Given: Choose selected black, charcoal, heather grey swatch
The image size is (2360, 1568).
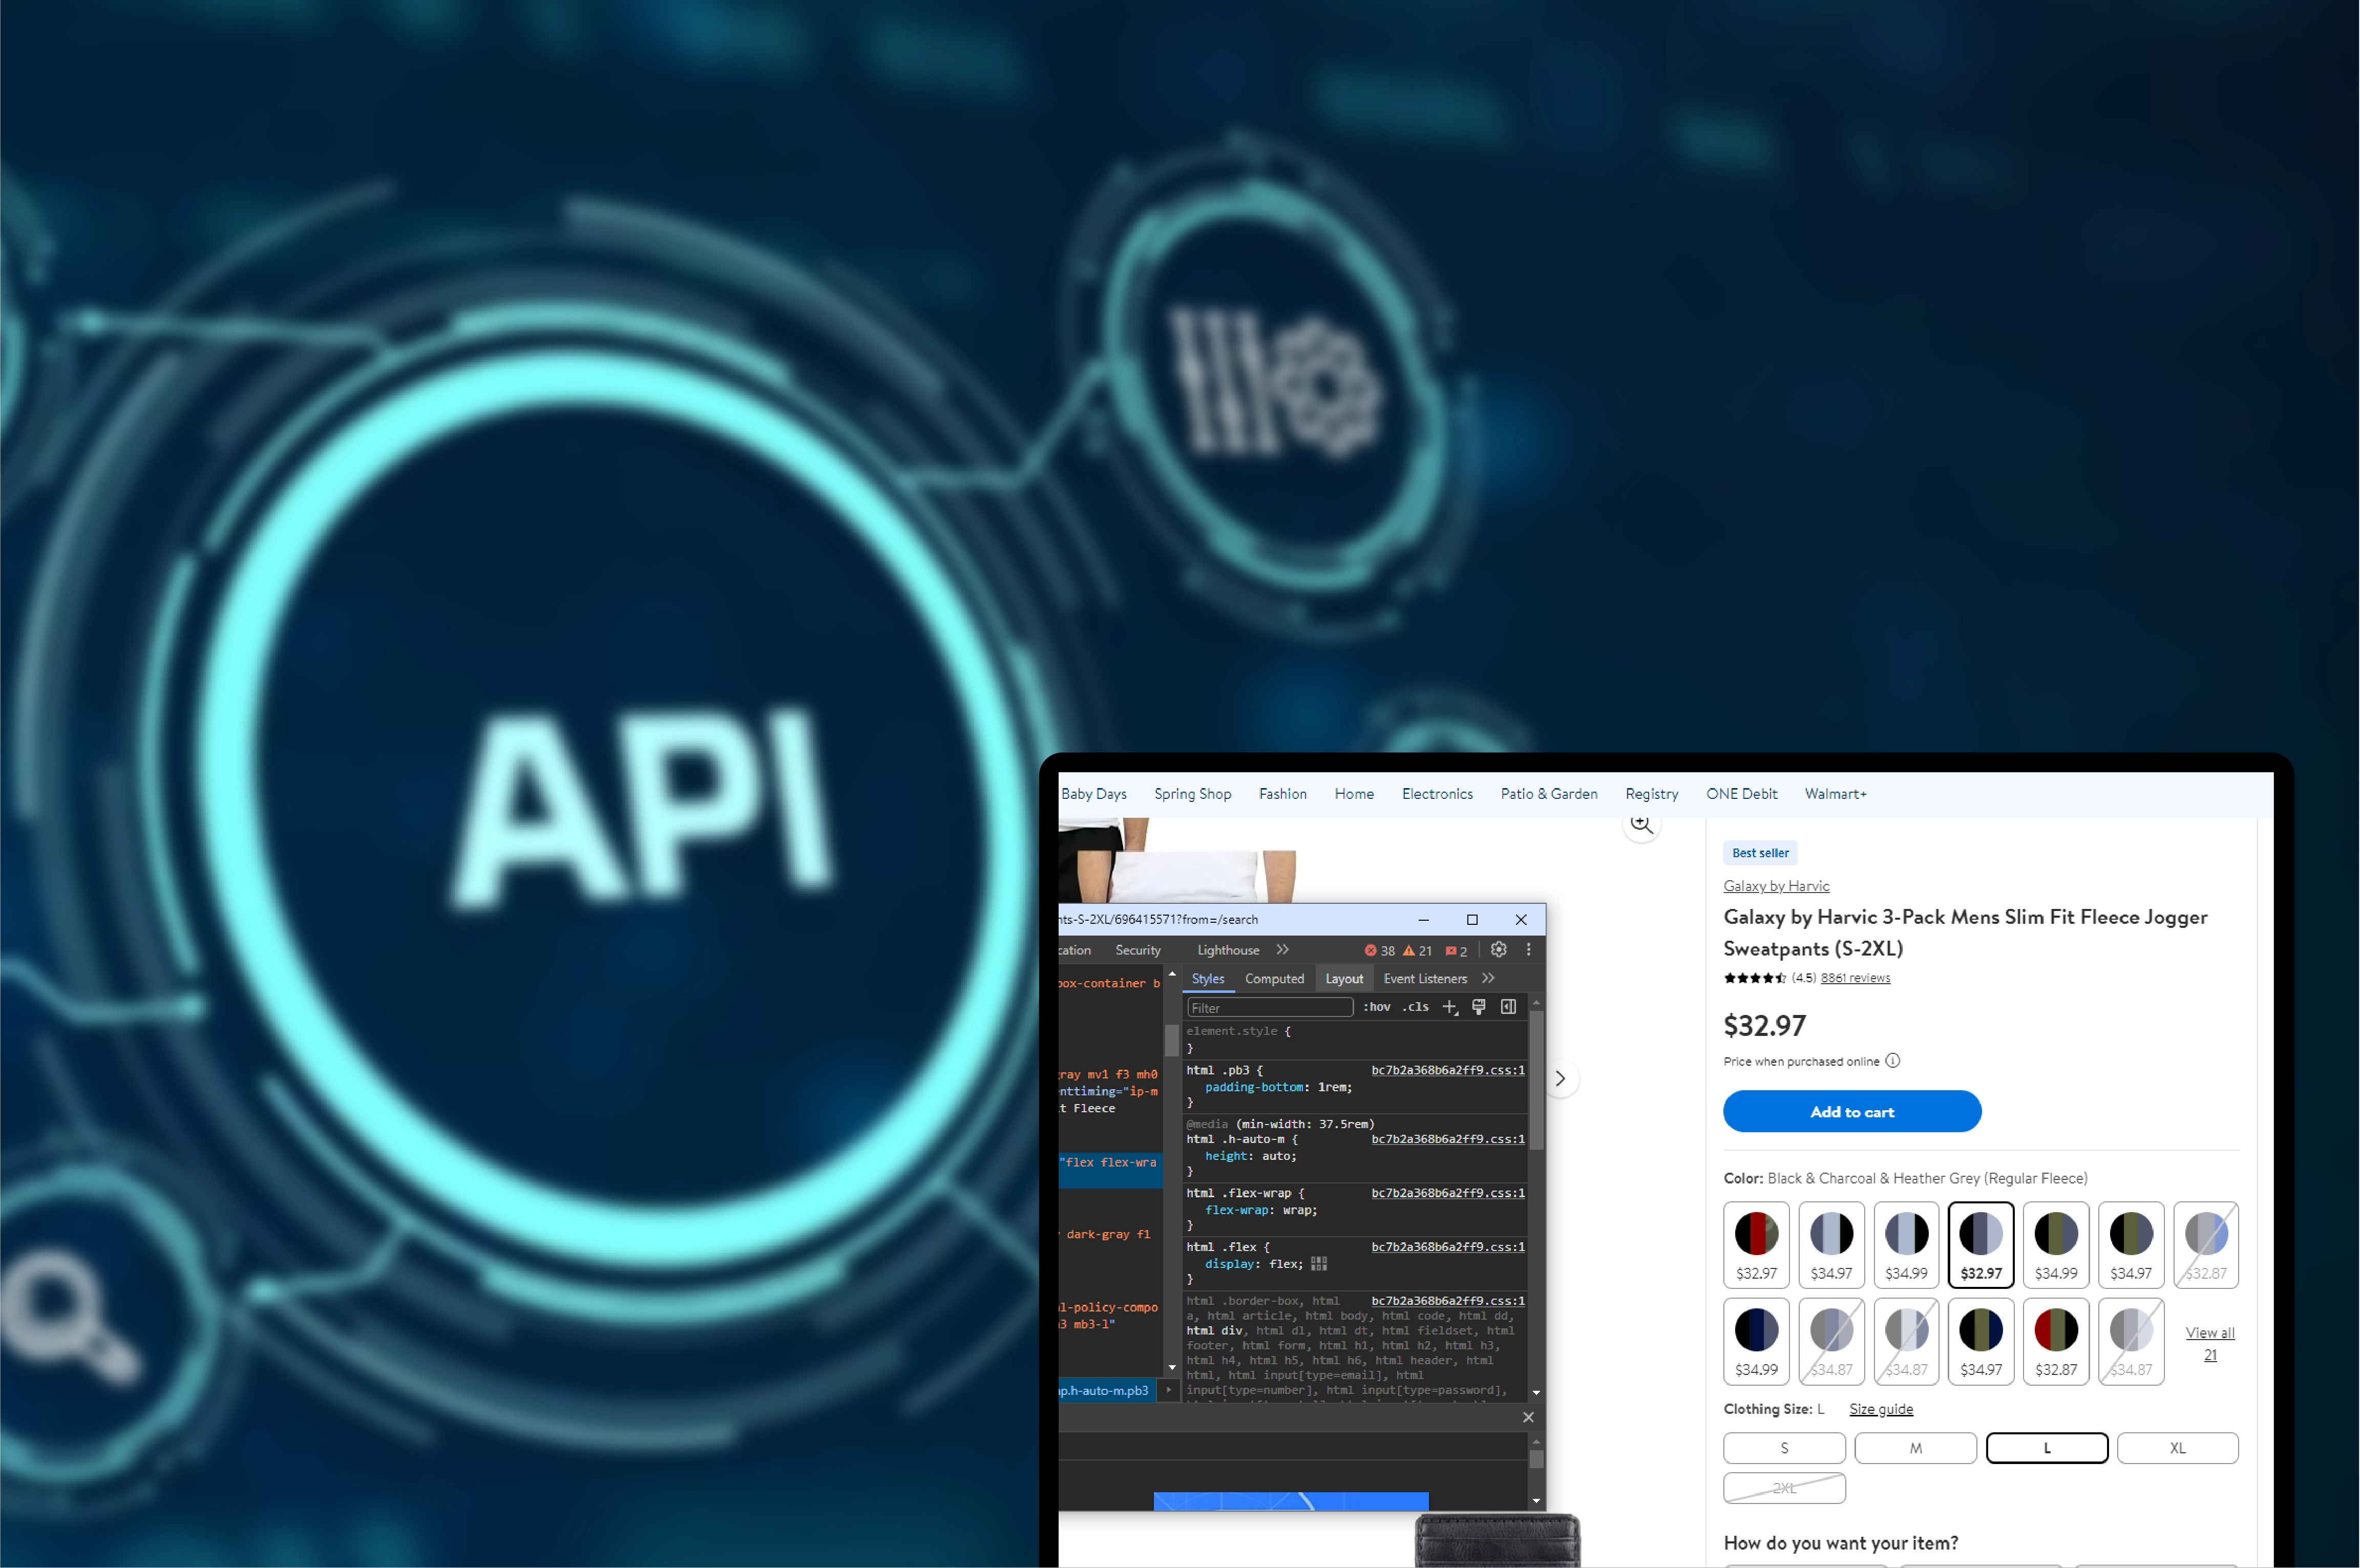Looking at the screenshot, I should (1981, 1244).
